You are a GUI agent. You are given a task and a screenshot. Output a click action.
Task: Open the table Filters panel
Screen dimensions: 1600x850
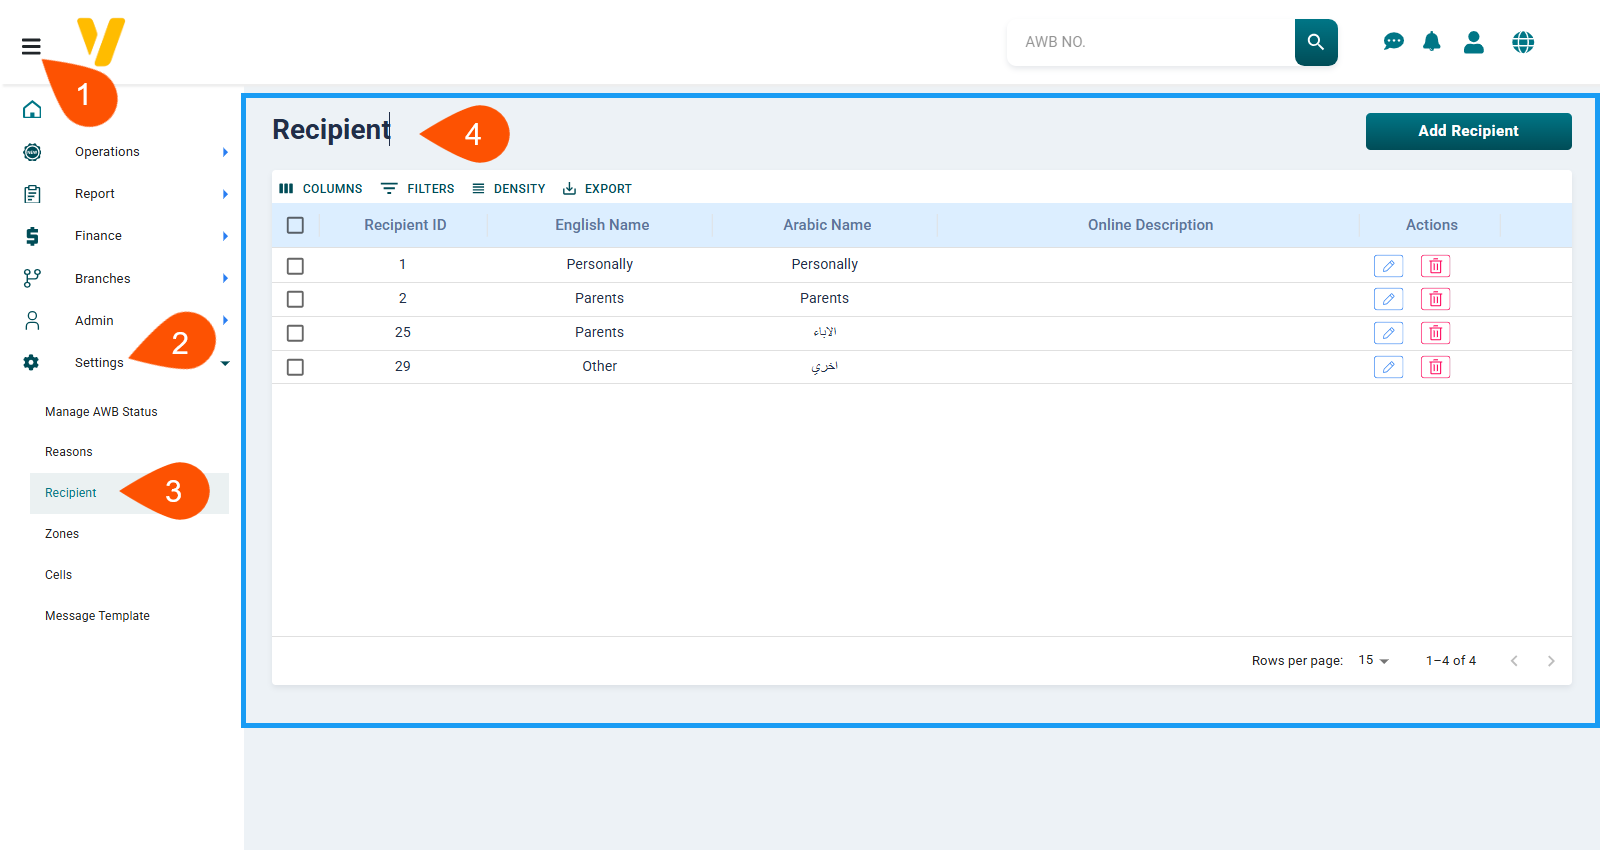click(418, 189)
